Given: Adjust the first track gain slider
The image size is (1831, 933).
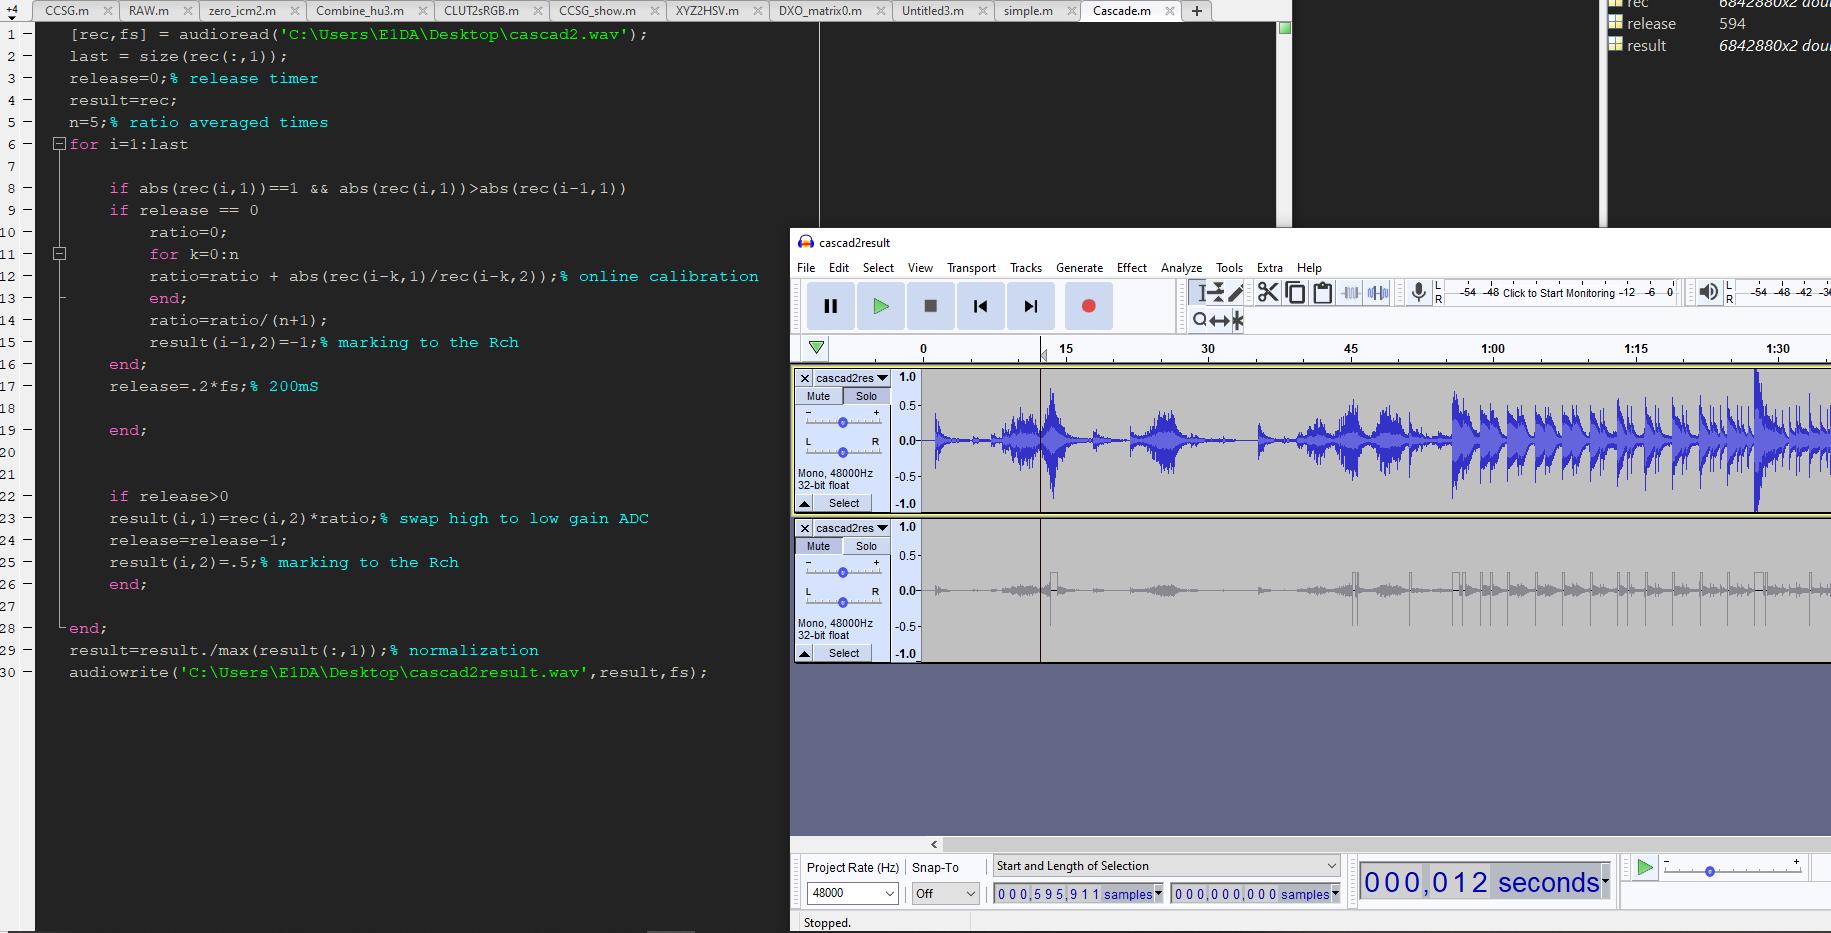Looking at the screenshot, I should coord(842,422).
